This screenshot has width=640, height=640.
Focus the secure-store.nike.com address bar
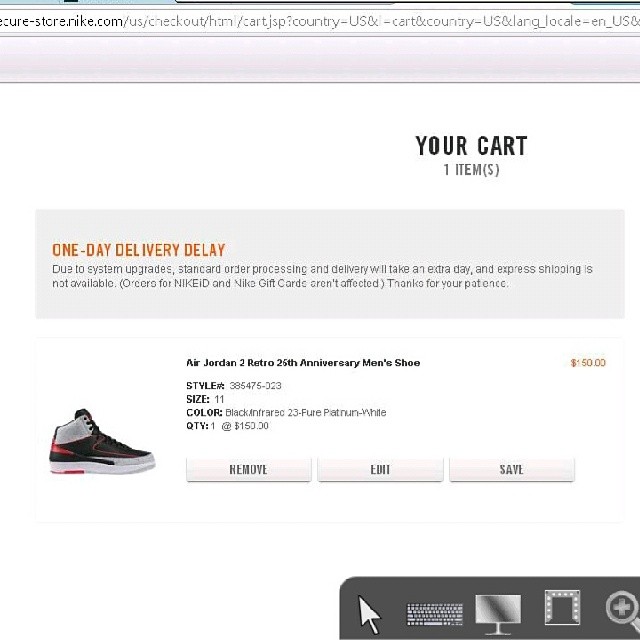pyautogui.click(x=320, y=21)
